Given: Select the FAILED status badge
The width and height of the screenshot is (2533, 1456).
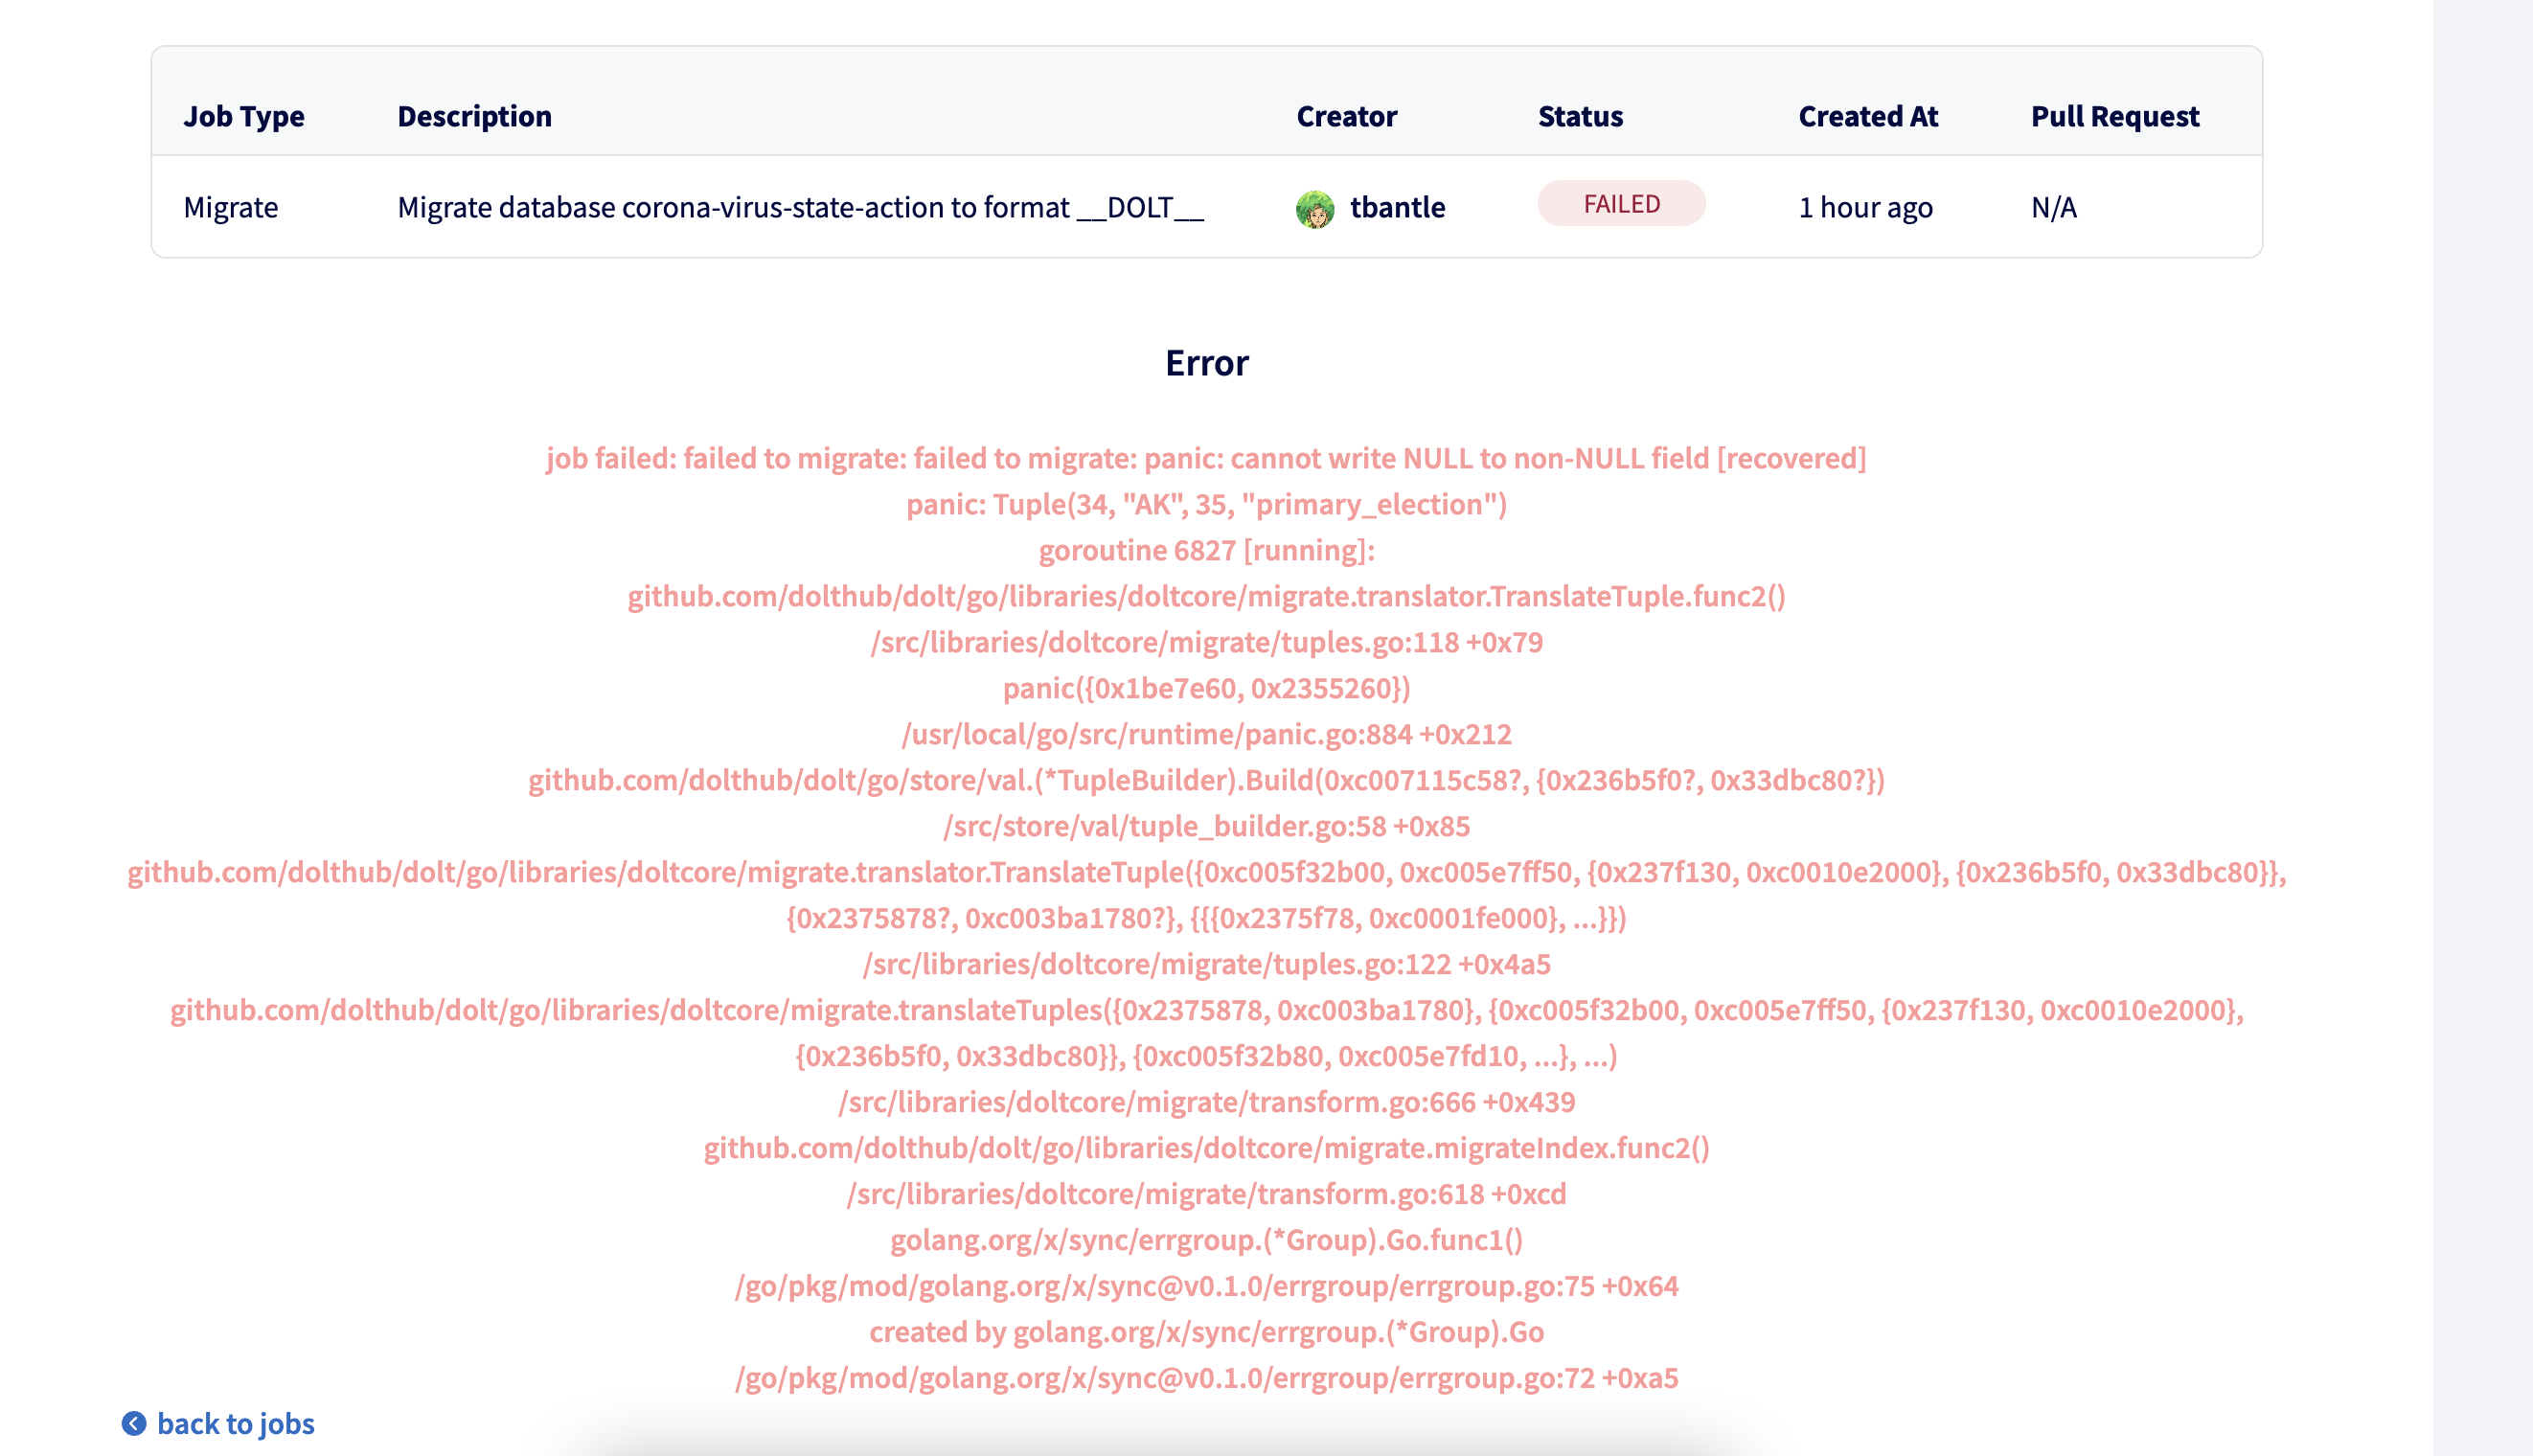Looking at the screenshot, I should (x=1621, y=202).
